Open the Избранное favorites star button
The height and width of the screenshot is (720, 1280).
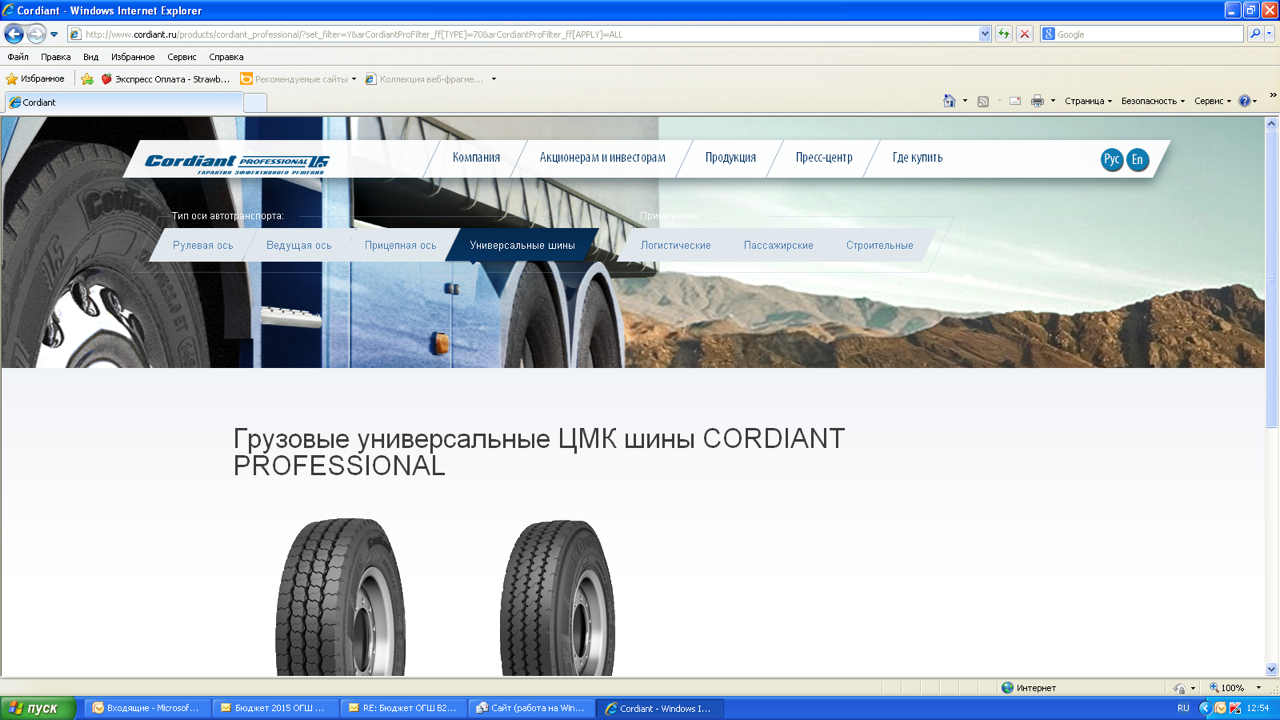pyautogui.click(x=36, y=79)
